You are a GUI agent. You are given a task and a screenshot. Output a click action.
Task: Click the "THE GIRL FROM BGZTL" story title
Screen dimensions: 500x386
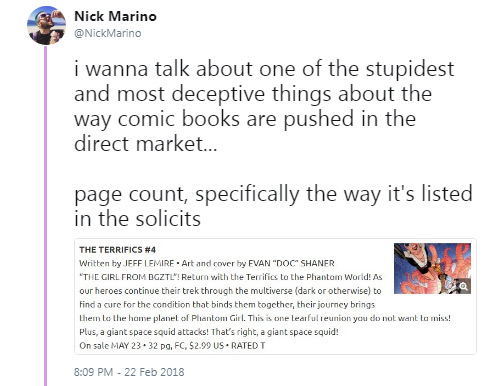pyautogui.click(x=128, y=277)
